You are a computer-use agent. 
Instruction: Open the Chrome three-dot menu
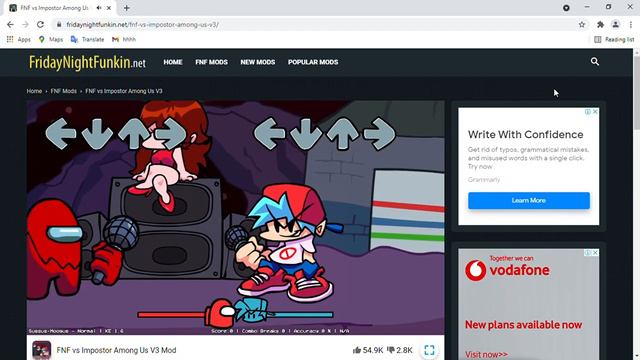pyautogui.click(x=631, y=24)
